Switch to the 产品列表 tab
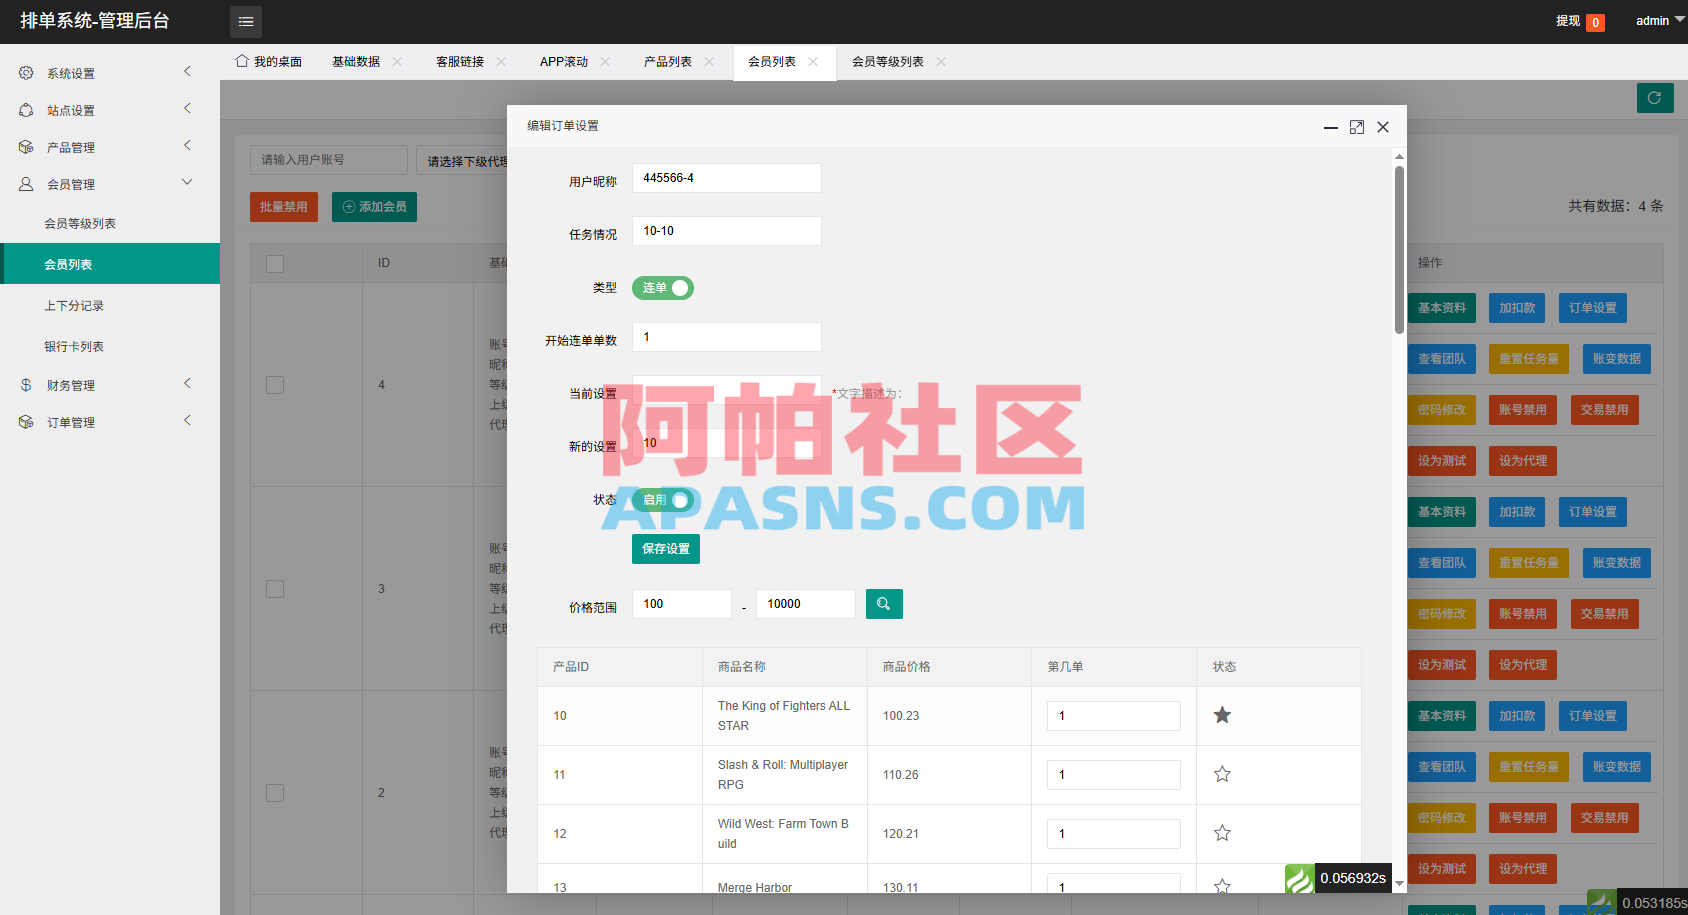The height and width of the screenshot is (915, 1688). point(668,62)
